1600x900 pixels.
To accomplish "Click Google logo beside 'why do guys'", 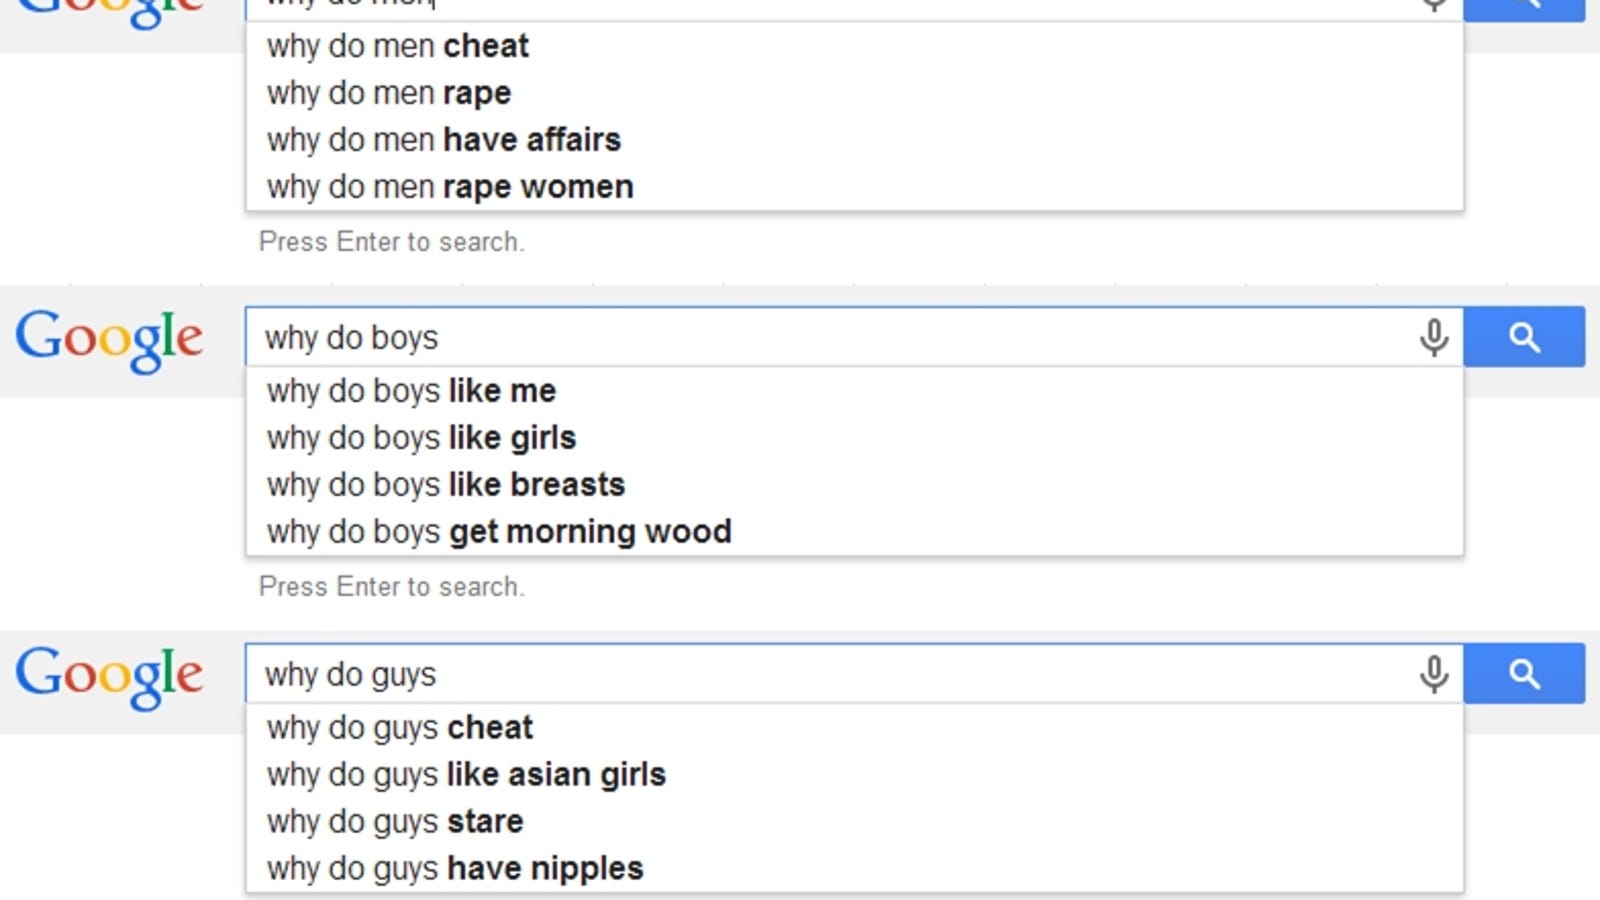I will pyautogui.click(x=109, y=677).
